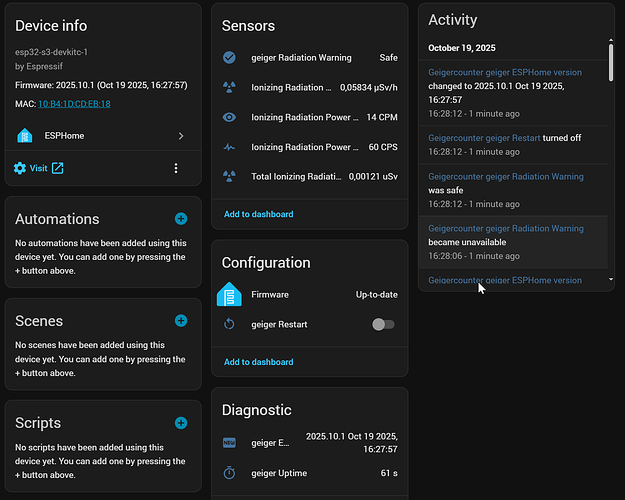Click the ESPHome integration logo icon
Screen dimensions: 625x500
click(x=25, y=136)
